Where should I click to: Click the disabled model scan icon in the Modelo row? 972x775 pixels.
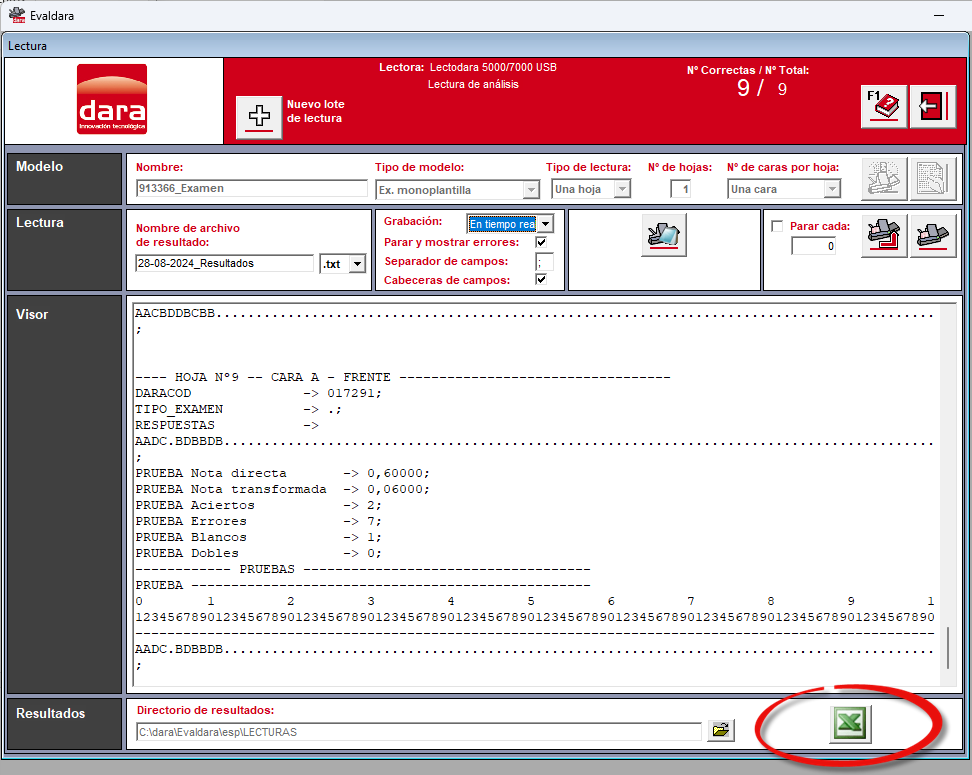(884, 179)
